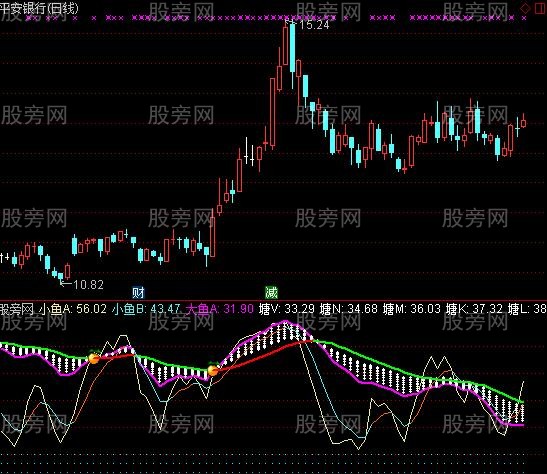The height and width of the screenshot is (474, 547).
Task: Click the red diamond icon at top right
Action: click(x=525, y=8)
